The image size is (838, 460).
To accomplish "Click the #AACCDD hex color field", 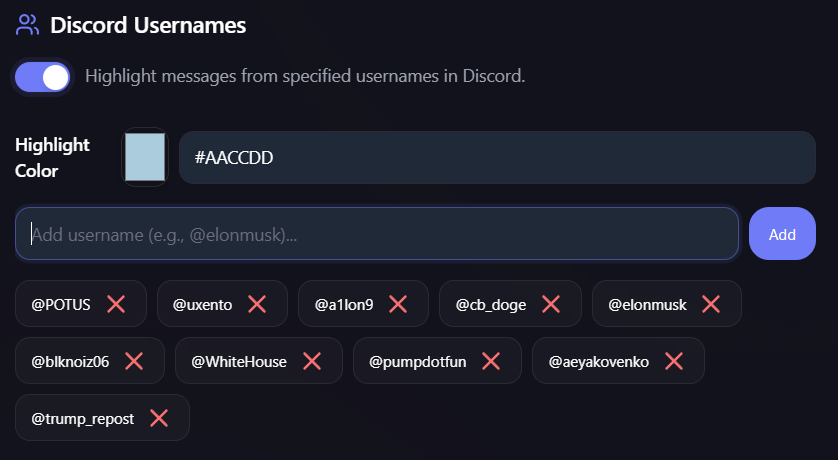I will tap(496, 158).
